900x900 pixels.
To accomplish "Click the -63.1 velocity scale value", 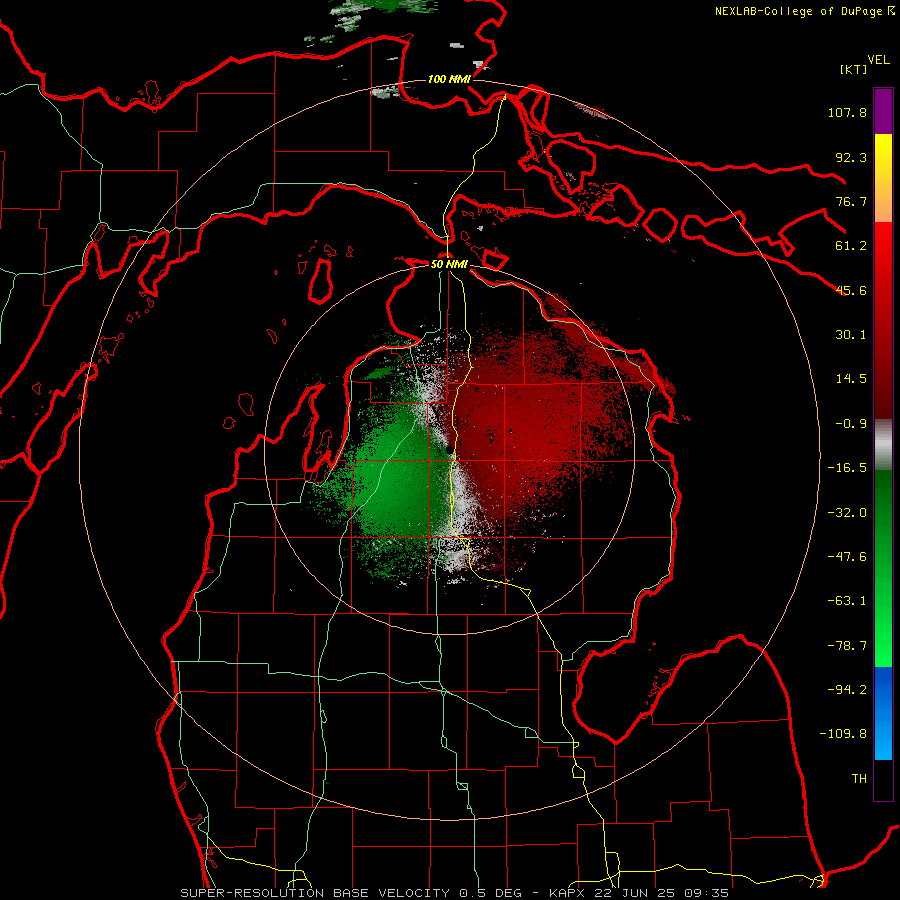I will point(847,601).
